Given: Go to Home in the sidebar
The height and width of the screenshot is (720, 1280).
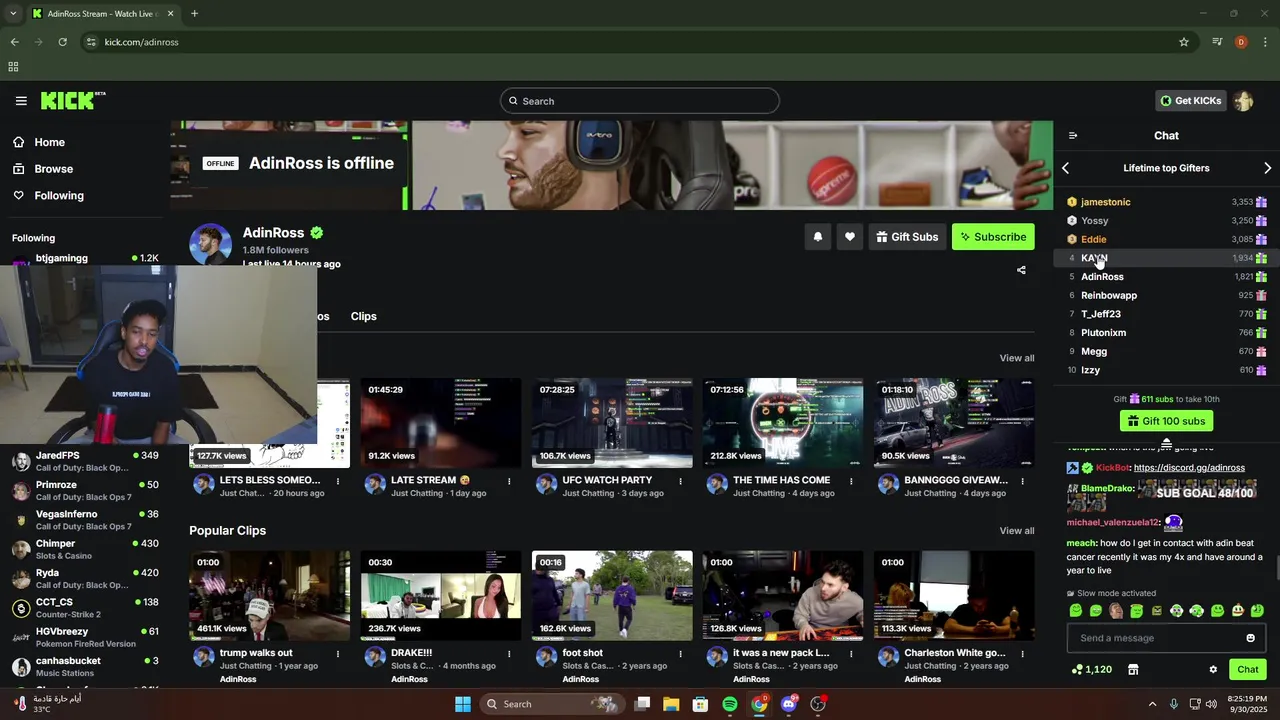Looking at the screenshot, I should pyautogui.click(x=49, y=142).
